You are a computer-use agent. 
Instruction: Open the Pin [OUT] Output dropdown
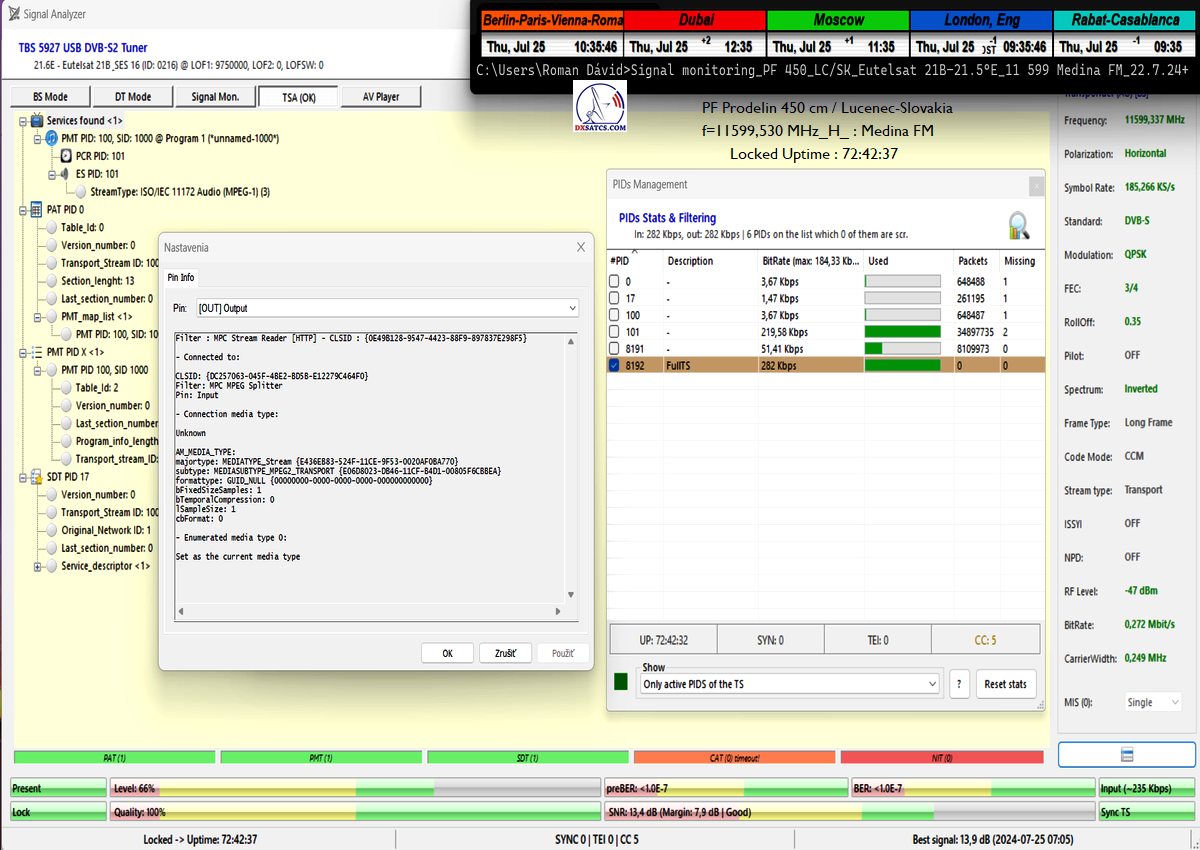pos(387,308)
